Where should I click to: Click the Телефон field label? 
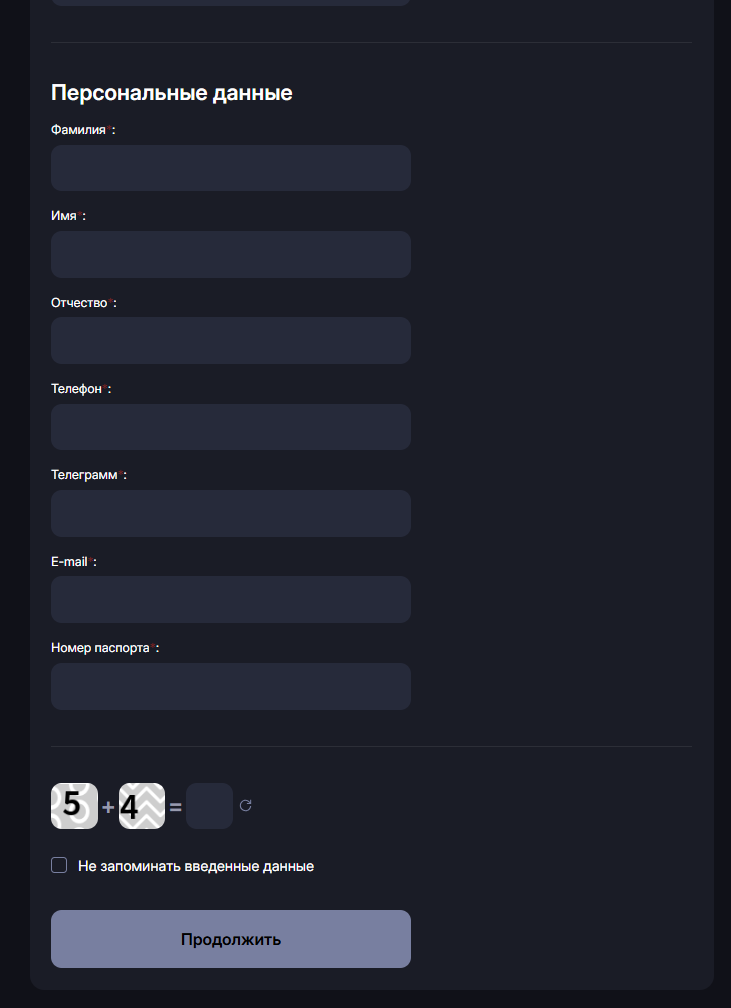pos(77,389)
